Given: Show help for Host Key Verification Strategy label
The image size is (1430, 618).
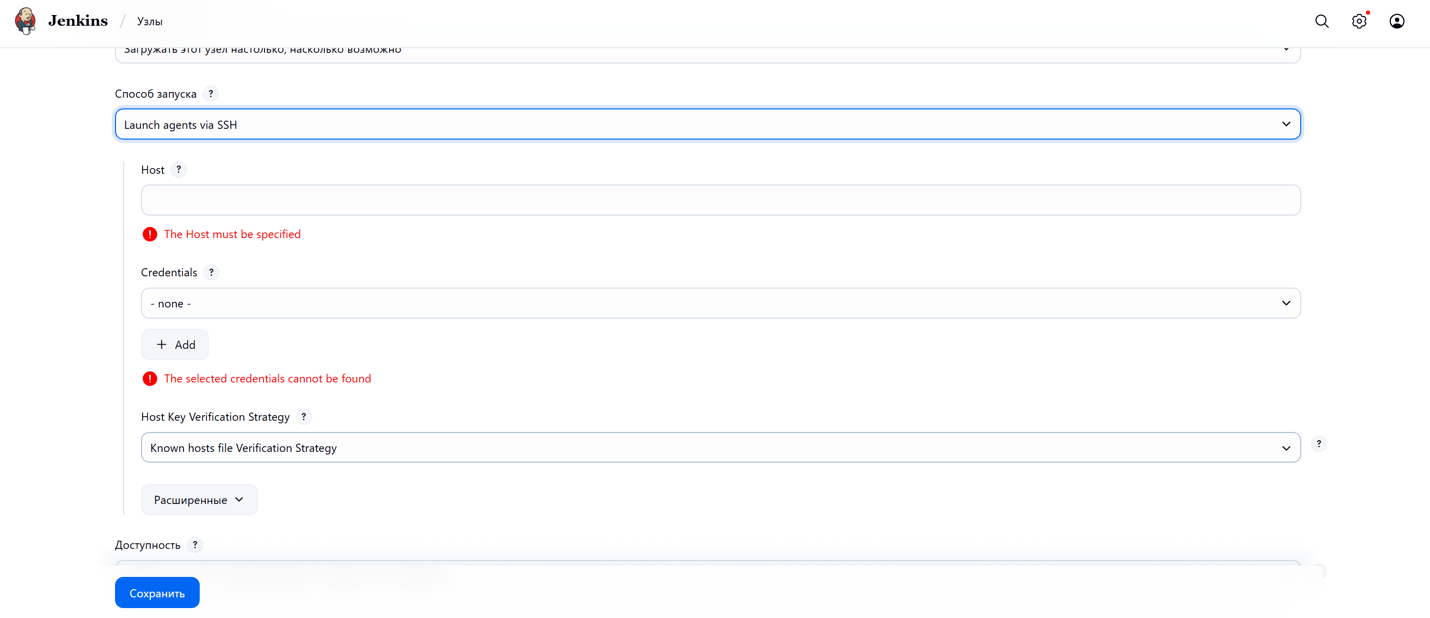Looking at the screenshot, I should 304,417.
